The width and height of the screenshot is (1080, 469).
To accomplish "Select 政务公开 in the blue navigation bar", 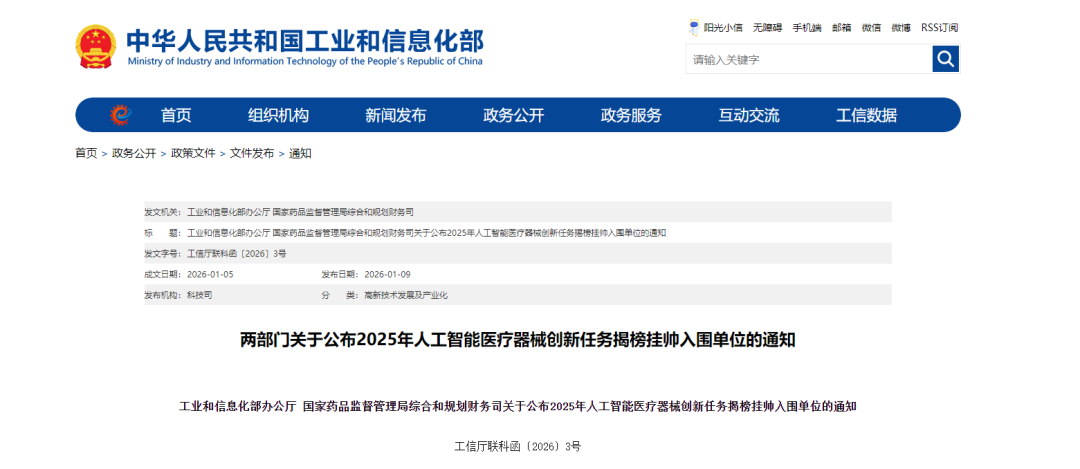I will click(513, 115).
